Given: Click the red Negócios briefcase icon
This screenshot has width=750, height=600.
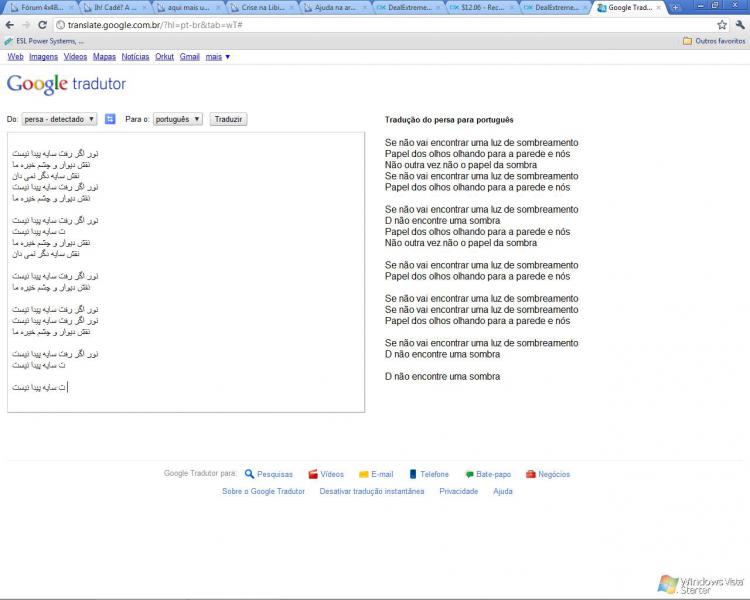Looking at the screenshot, I should (530, 474).
